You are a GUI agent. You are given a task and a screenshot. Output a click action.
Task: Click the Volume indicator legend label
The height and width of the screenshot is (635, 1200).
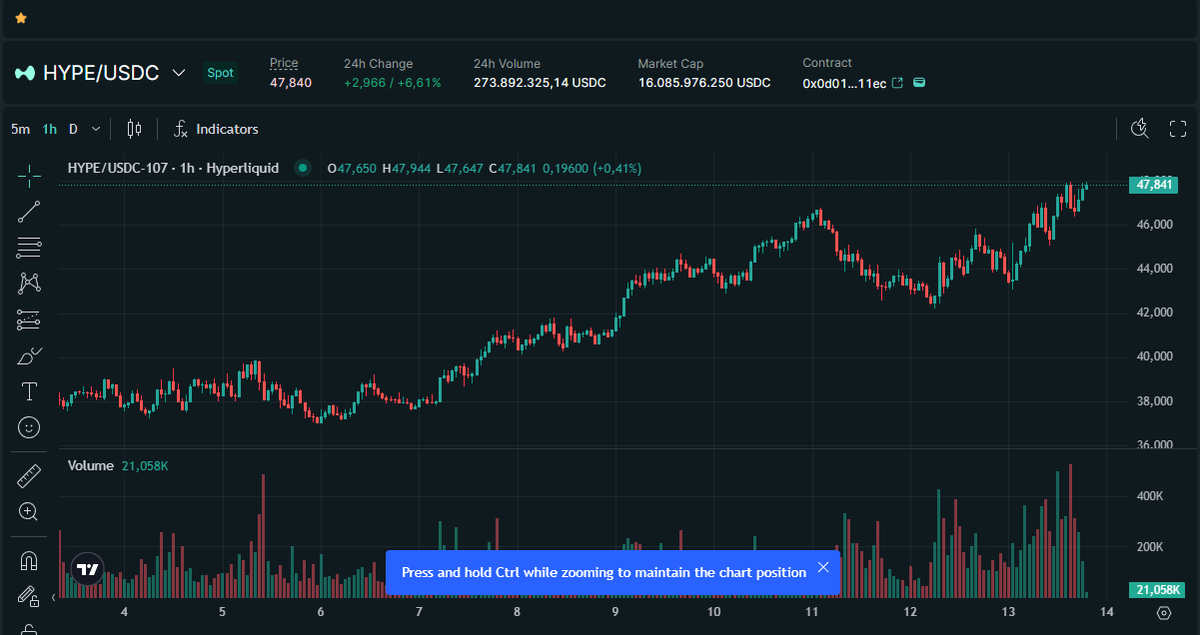click(90, 466)
